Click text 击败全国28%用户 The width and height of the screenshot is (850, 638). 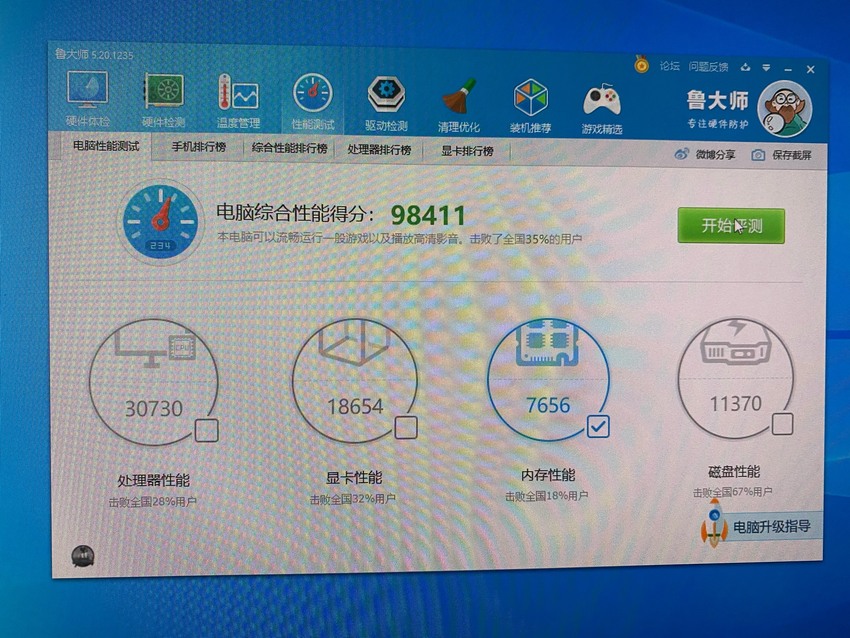(152, 502)
